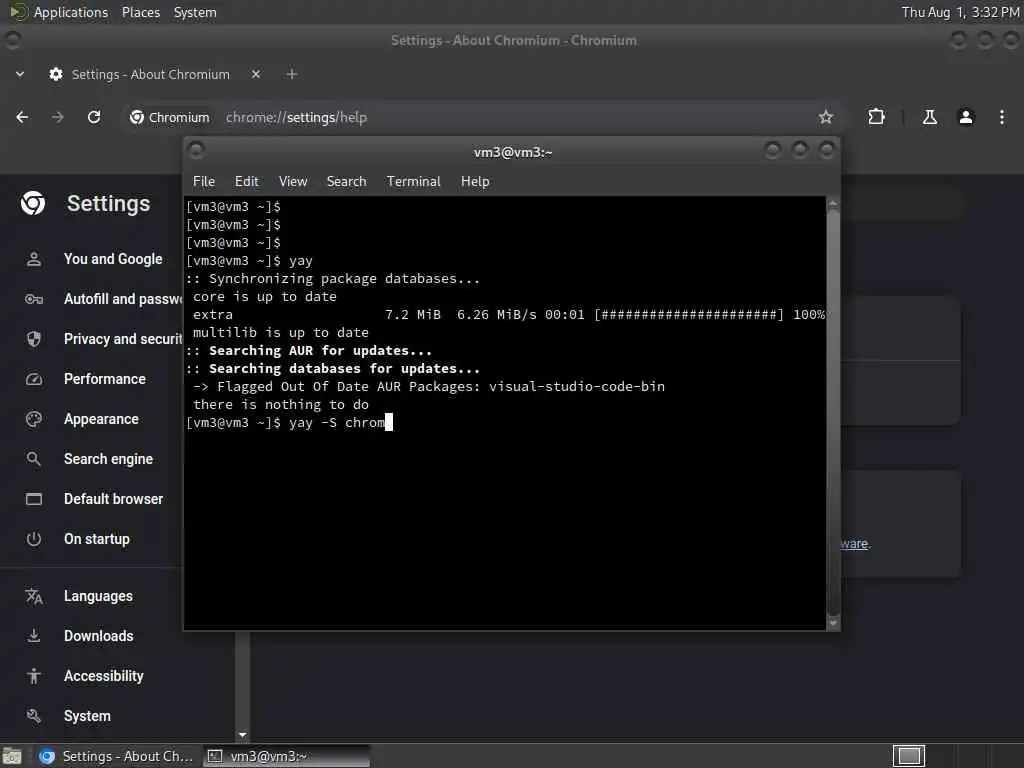Click the palette icon beside Appearance
The width and height of the screenshot is (1024, 768).
pyautogui.click(x=34, y=419)
